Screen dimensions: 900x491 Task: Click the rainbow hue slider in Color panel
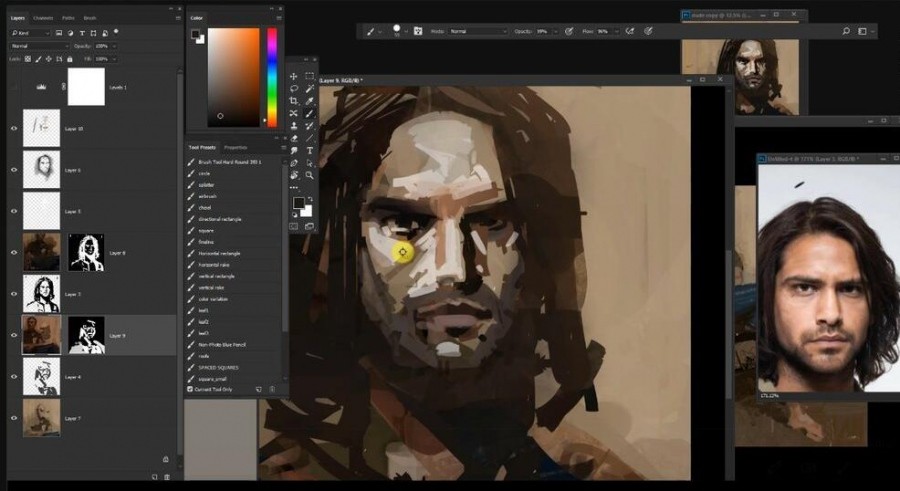click(271, 77)
